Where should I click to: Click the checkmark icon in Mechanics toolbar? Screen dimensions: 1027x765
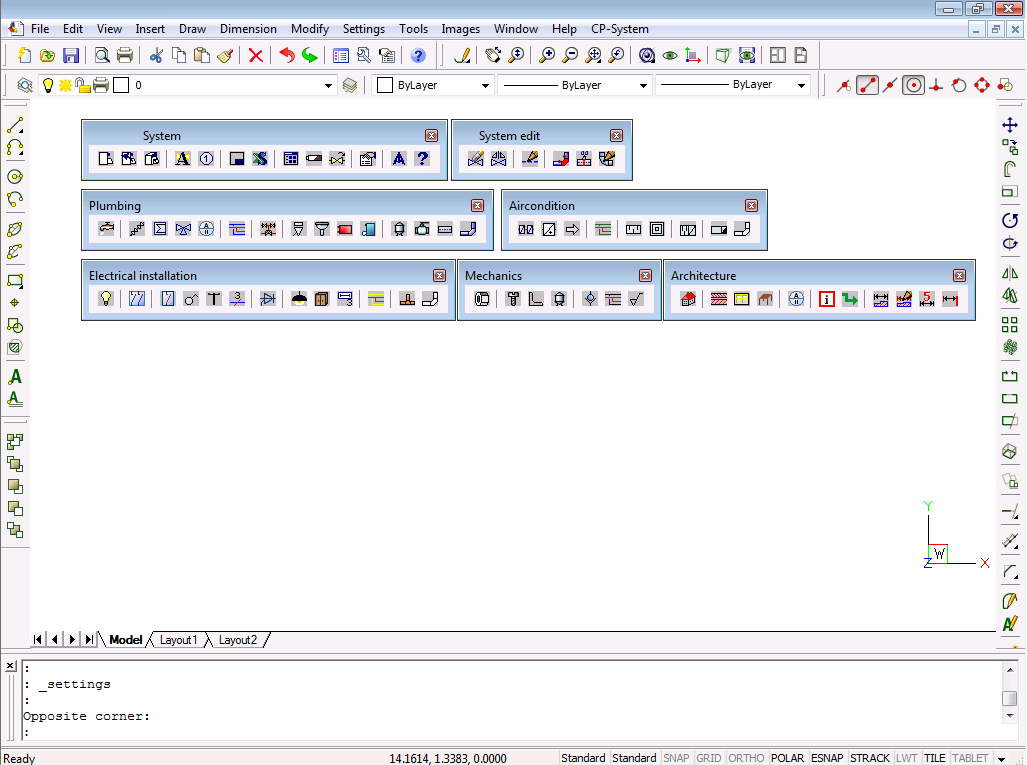coord(636,299)
